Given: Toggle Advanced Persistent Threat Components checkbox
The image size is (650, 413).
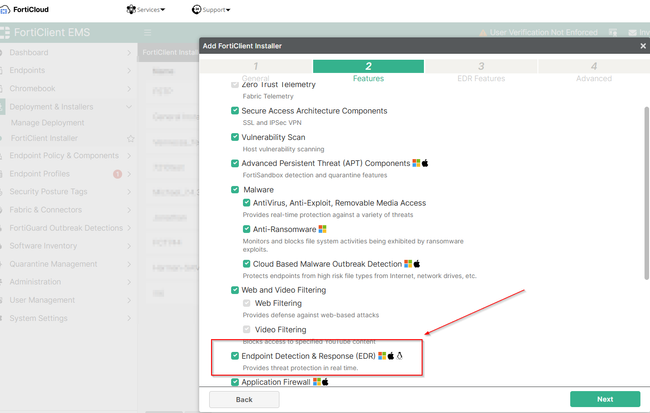Looking at the screenshot, I should (x=235, y=163).
